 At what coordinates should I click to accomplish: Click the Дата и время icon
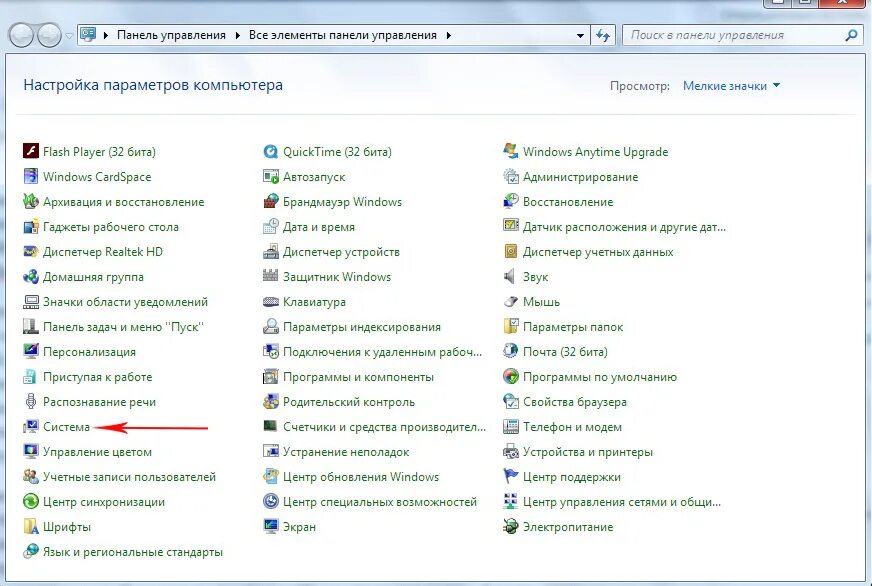pyautogui.click(x=270, y=226)
